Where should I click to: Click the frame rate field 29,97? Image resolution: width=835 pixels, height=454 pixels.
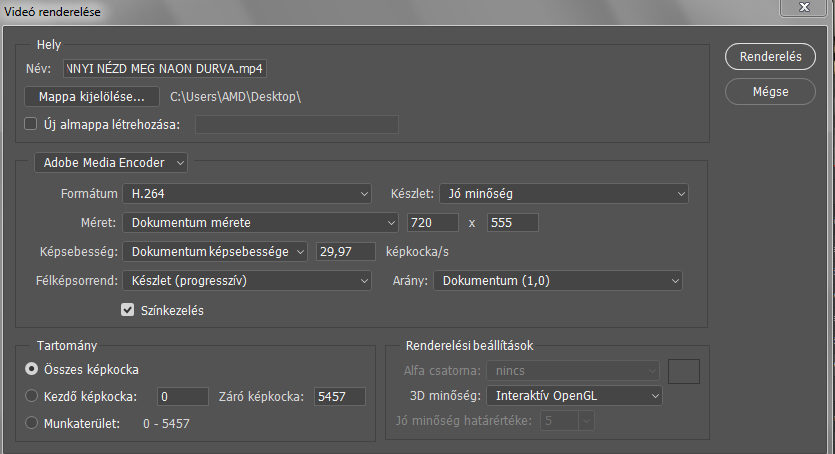(x=346, y=251)
